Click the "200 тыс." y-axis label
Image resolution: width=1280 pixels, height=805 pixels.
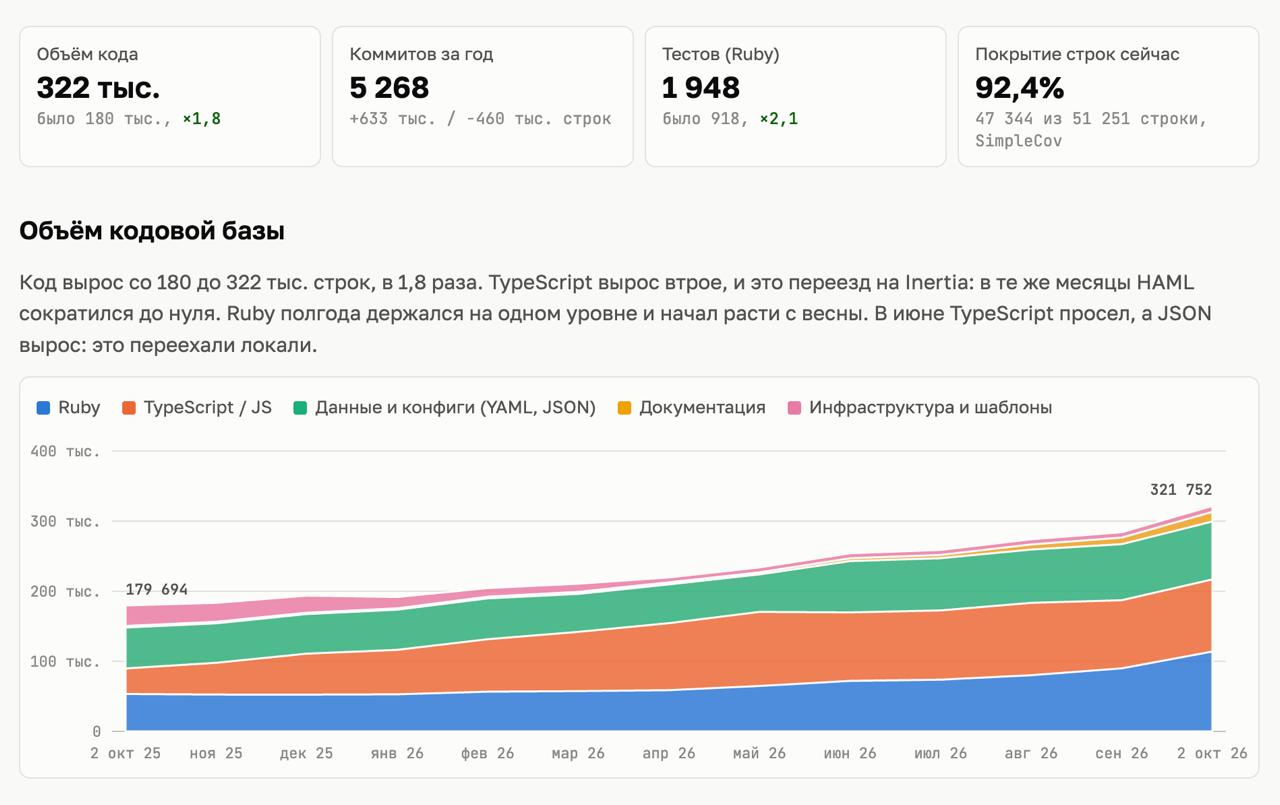pos(65,592)
